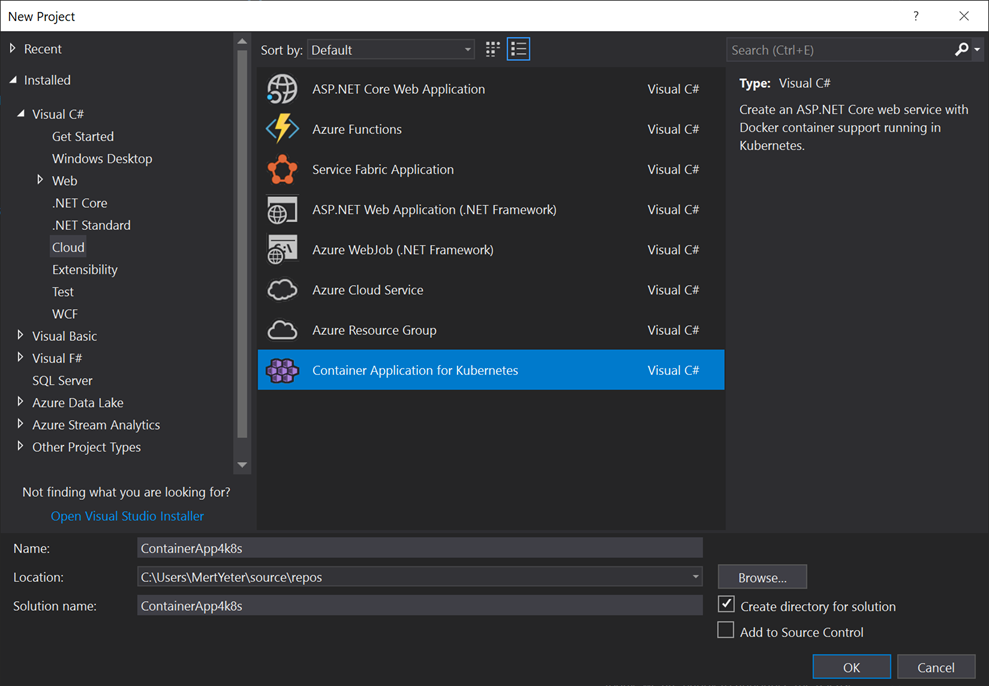The width and height of the screenshot is (989, 686).
Task: Select ASP.NET Core Web Application name
Action: [x=399, y=89]
